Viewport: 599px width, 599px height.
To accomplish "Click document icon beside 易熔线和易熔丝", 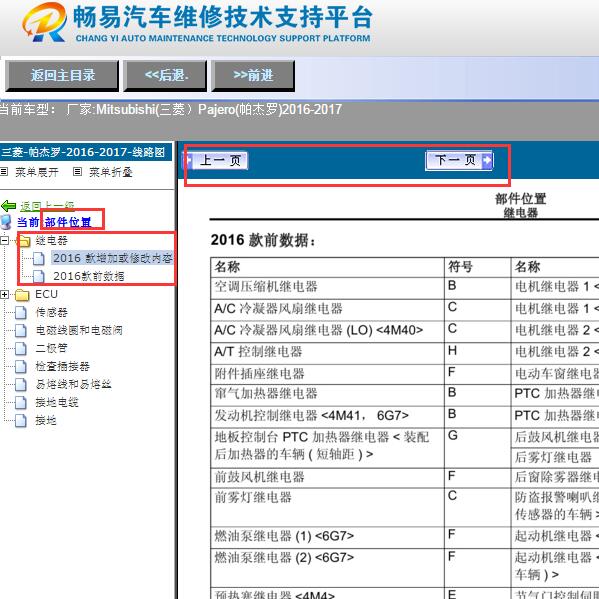I will [21, 384].
